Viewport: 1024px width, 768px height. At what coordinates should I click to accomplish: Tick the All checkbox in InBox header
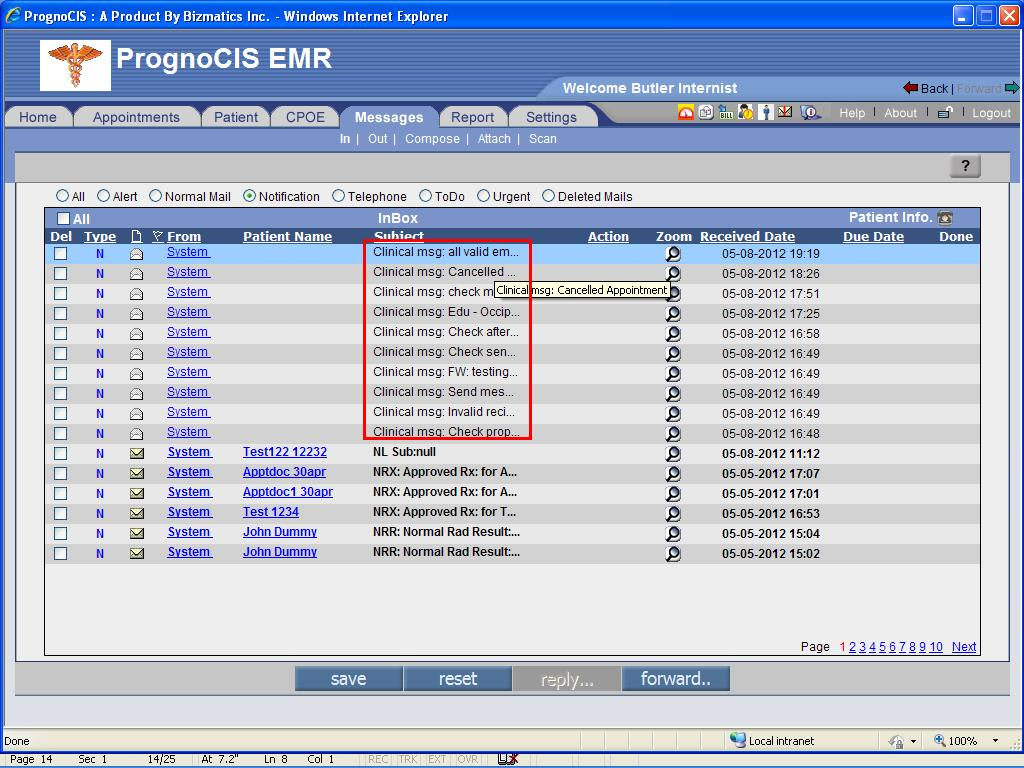[x=63, y=219]
